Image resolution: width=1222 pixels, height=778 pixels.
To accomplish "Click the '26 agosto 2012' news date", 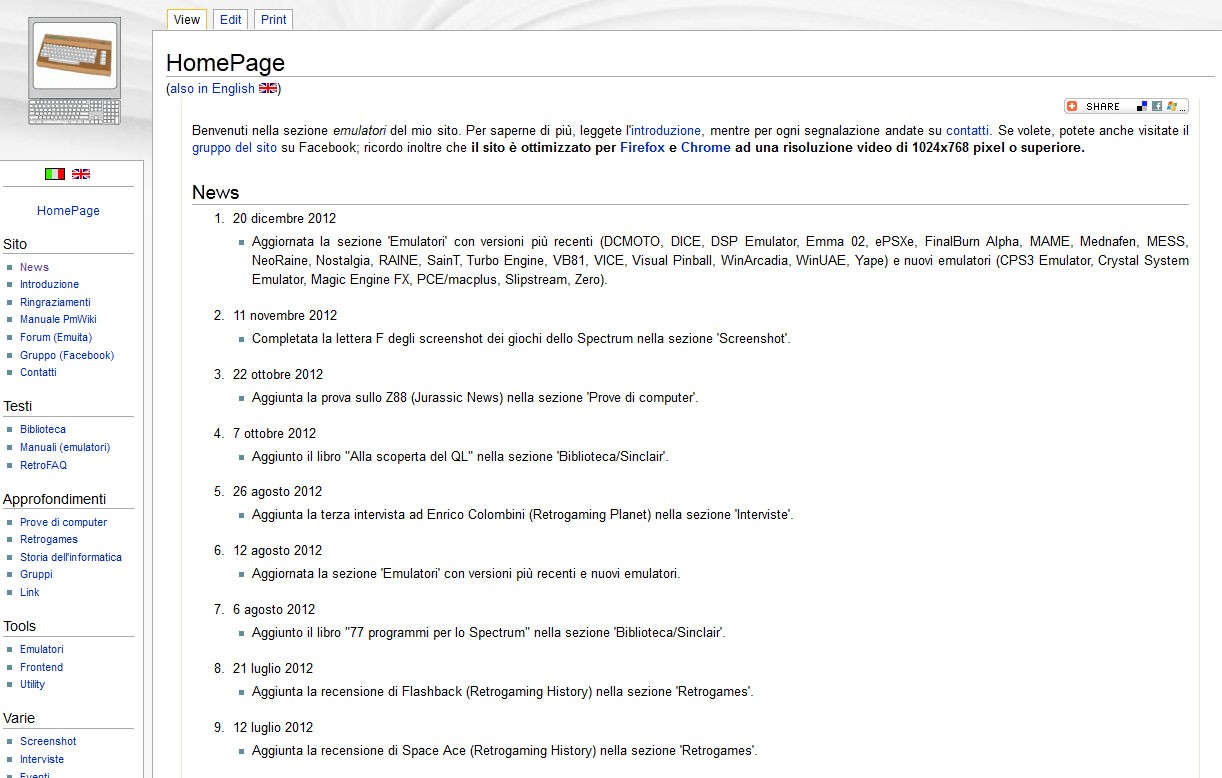I will pos(277,491).
